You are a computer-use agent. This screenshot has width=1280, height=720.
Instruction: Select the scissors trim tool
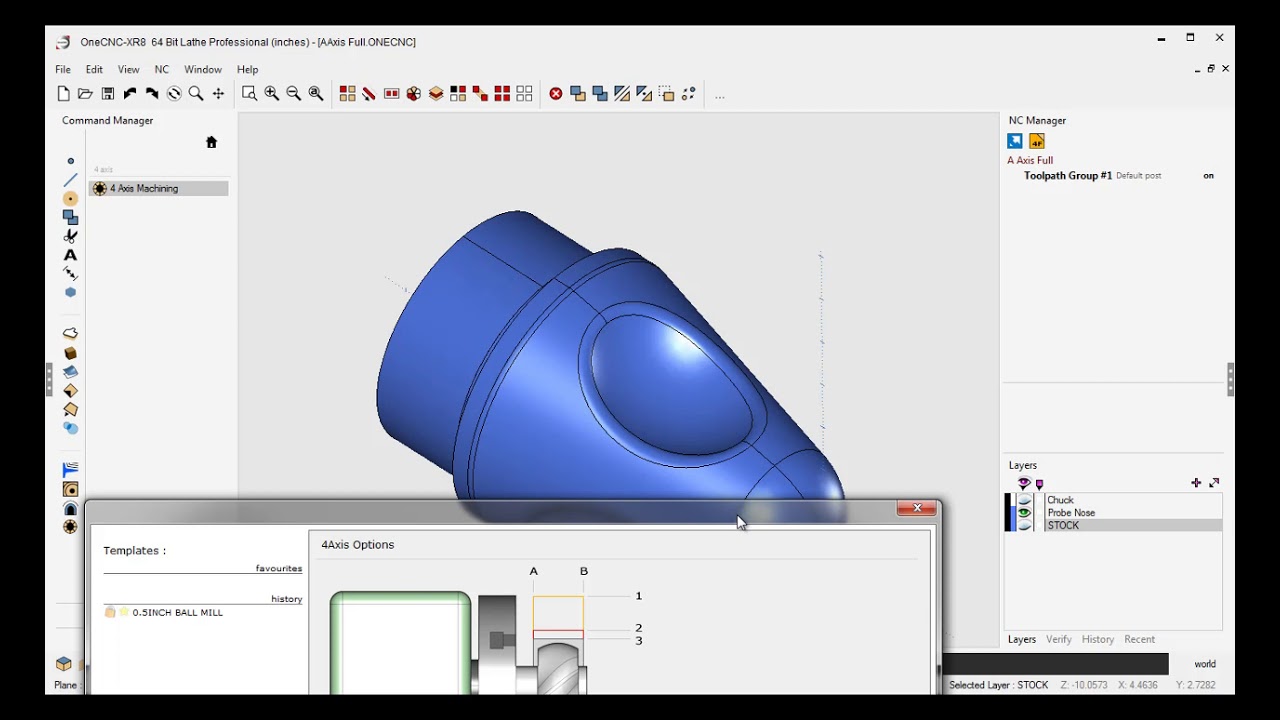70,236
